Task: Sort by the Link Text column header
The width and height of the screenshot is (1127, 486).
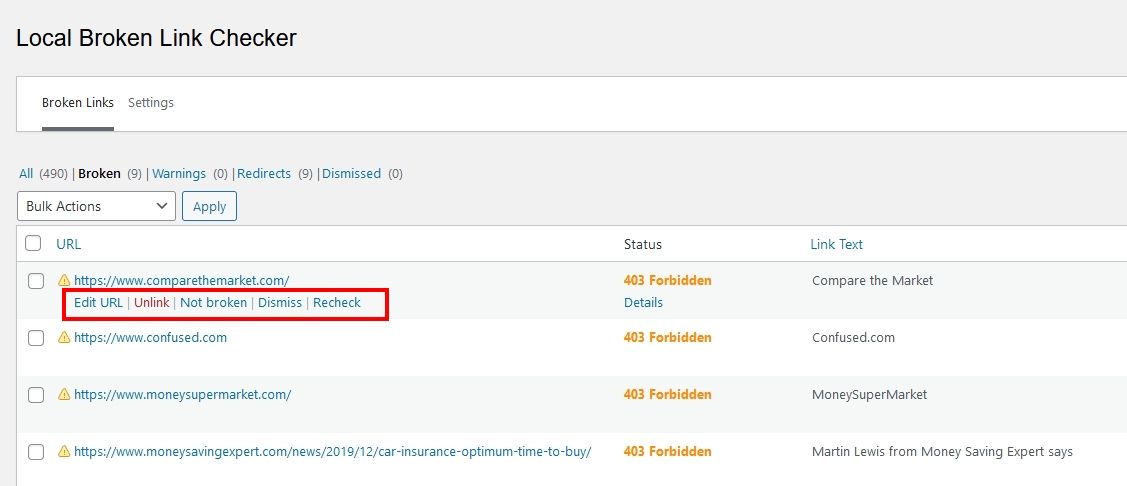Action: pos(837,244)
